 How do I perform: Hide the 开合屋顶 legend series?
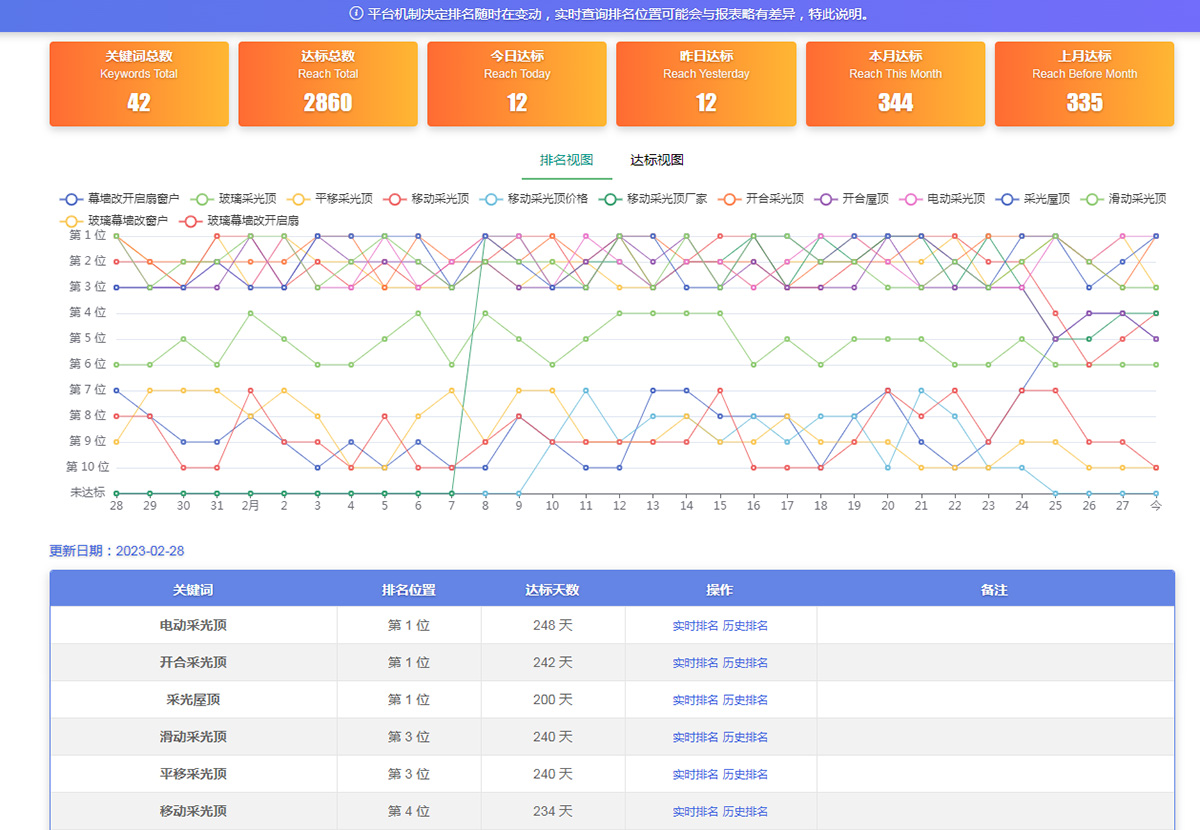[x=852, y=199]
